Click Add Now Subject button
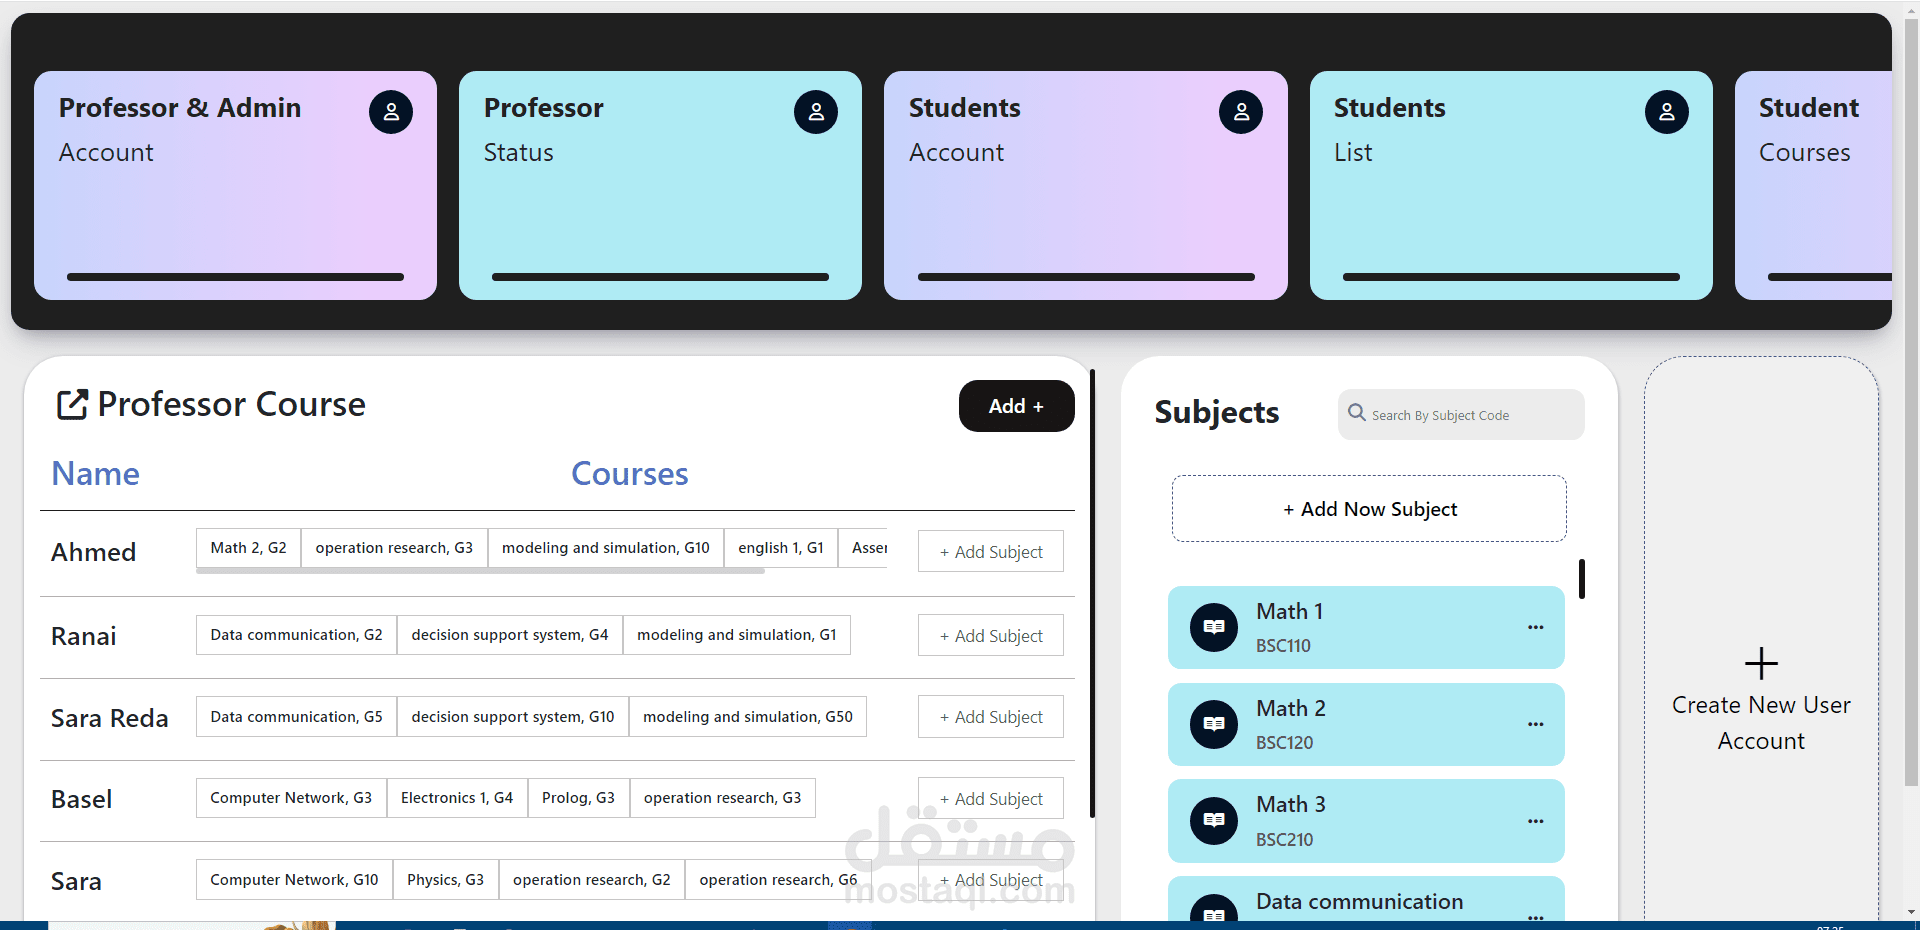Image resolution: width=1920 pixels, height=930 pixels. click(x=1369, y=509)
